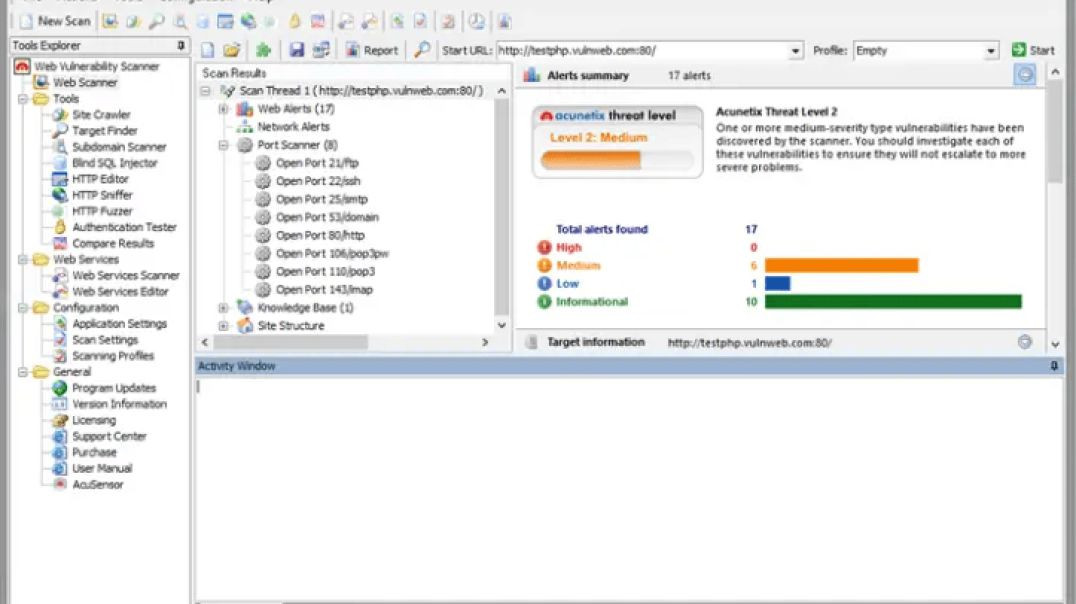1076x604 pixels.
Task: Select Open Port 80/http
Action: 320,235
